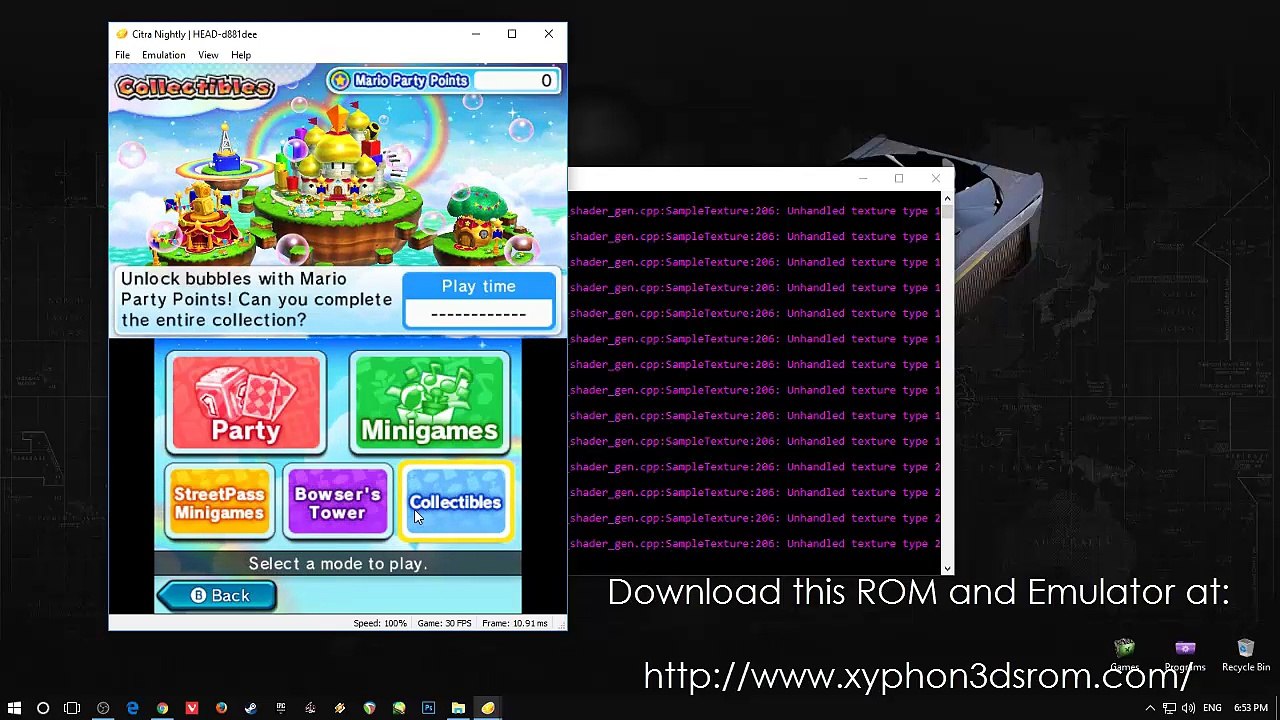Switch to Citra on the taskbar
The height and width of the screenshot is (720, 1280).
click(x=488, y=708)
